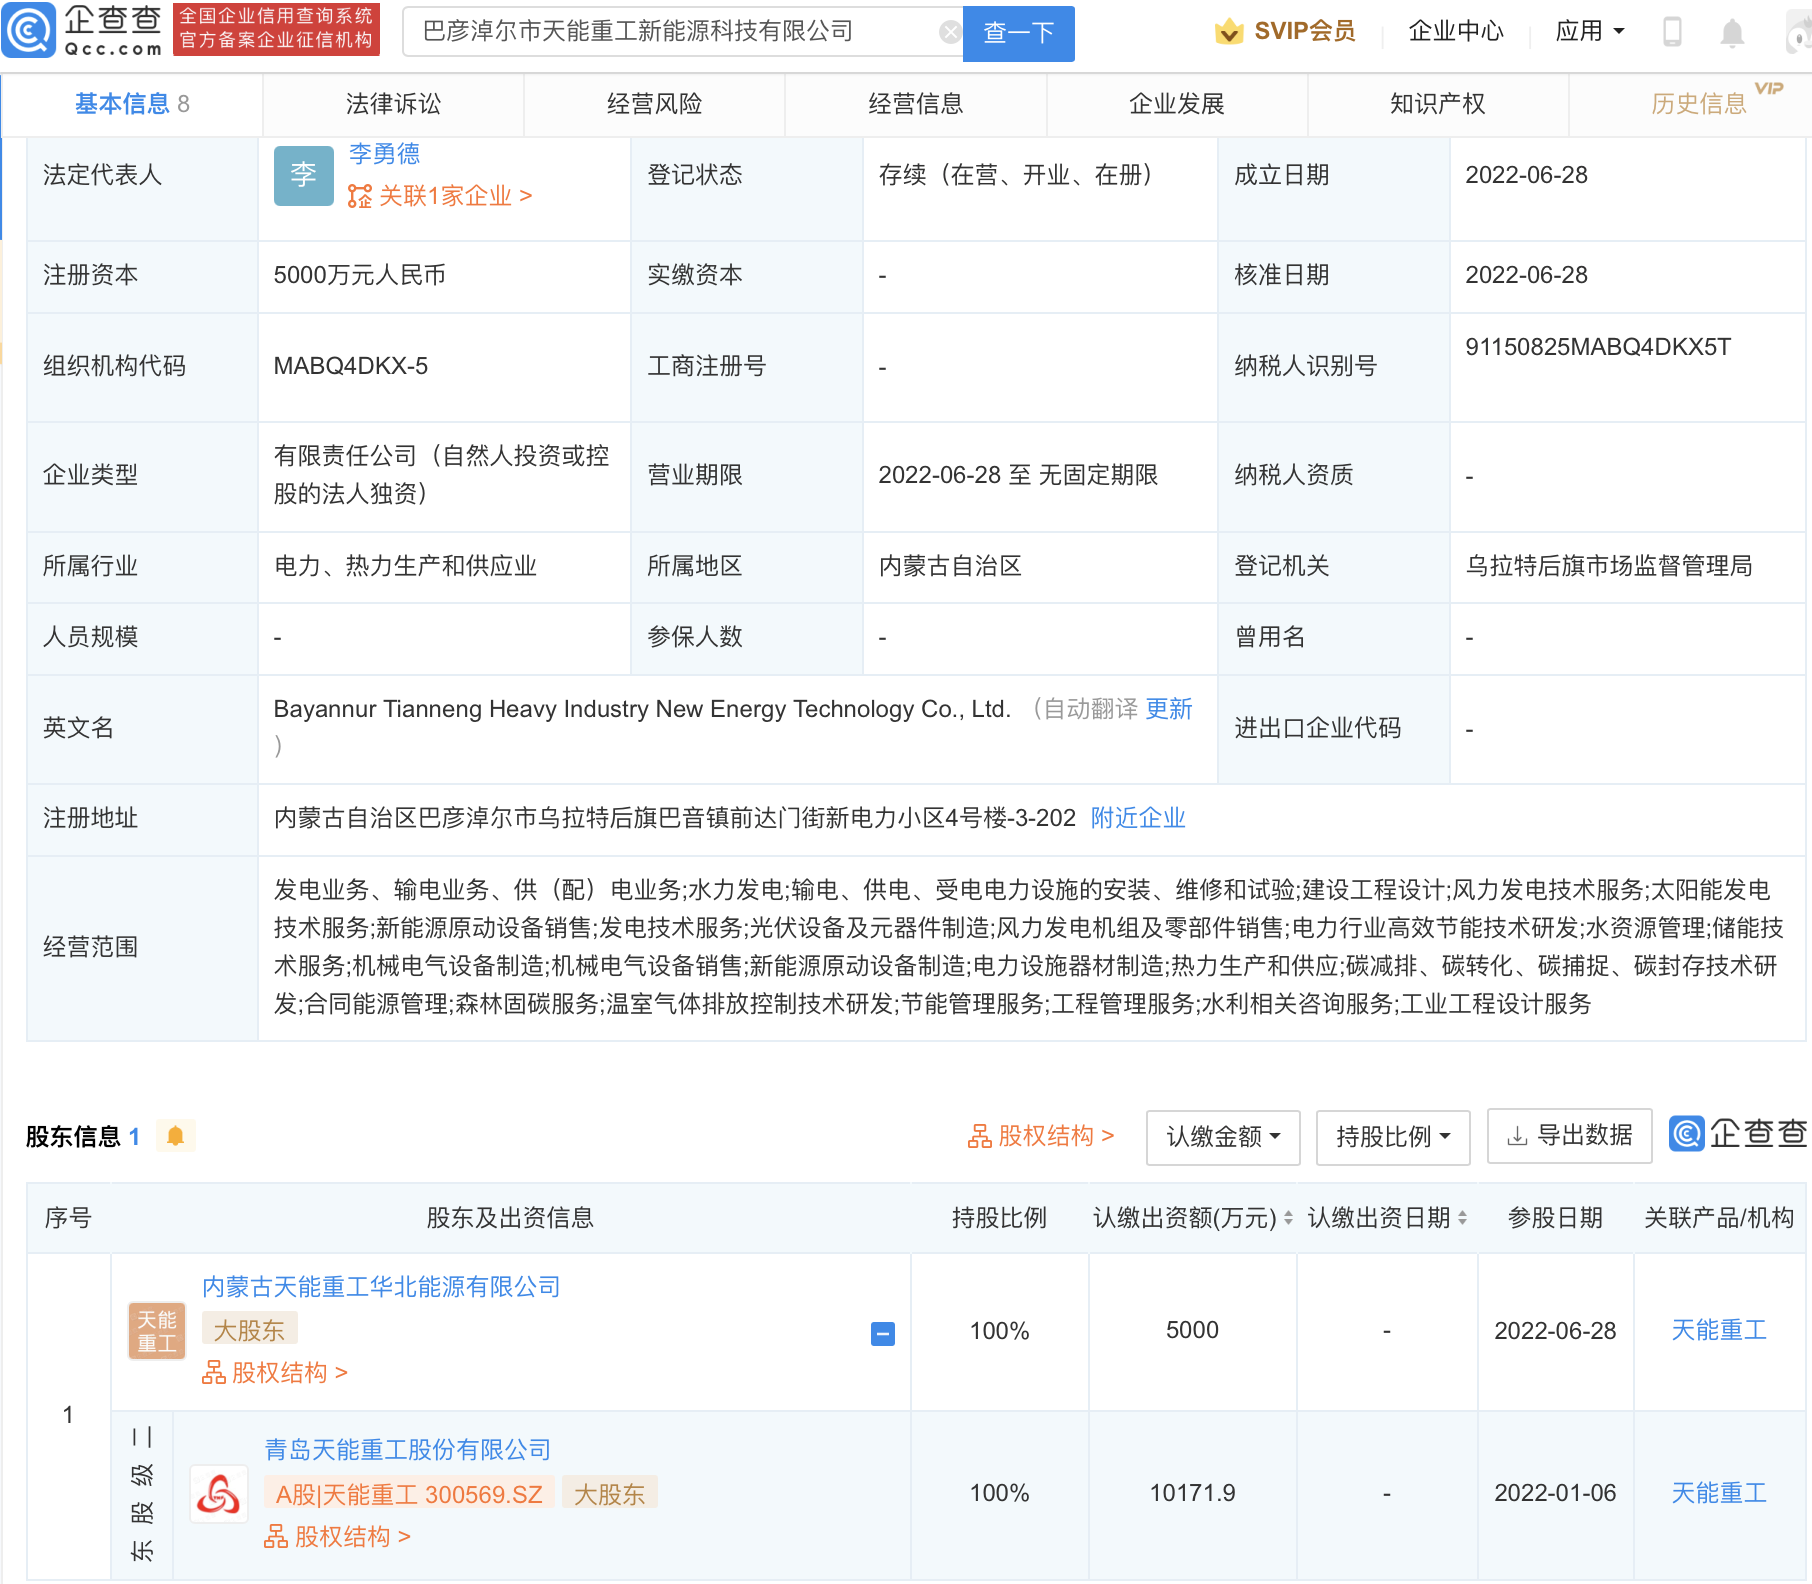
Task: Open the 应用 dropdown menu
Action: coord(1590,32)
